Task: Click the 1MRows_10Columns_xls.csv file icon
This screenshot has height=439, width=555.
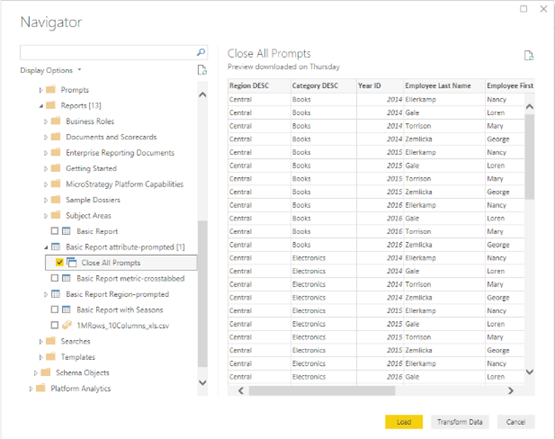Action: (x=67, y=325)
